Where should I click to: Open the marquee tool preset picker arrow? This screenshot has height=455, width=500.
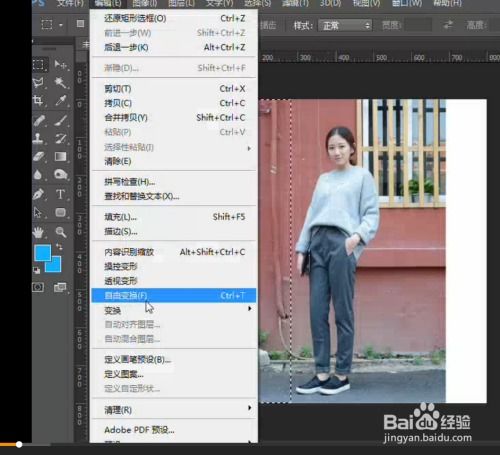(61, 25)
